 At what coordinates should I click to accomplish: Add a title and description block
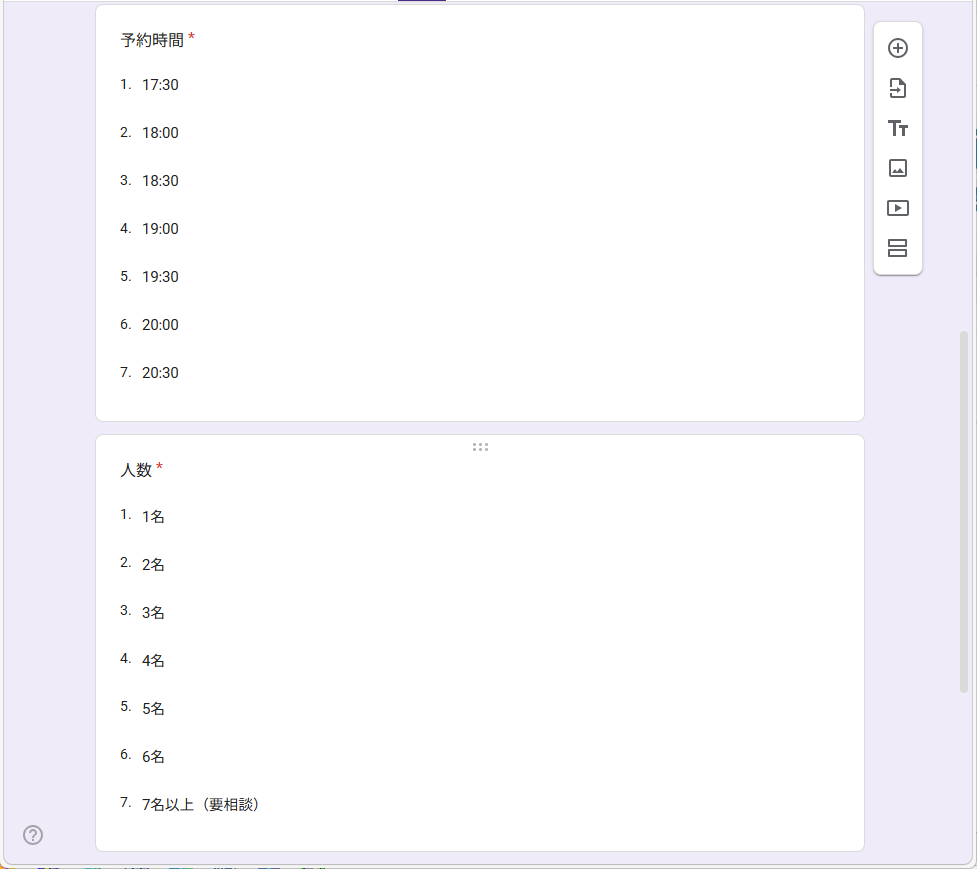click(x=897, y=128)
